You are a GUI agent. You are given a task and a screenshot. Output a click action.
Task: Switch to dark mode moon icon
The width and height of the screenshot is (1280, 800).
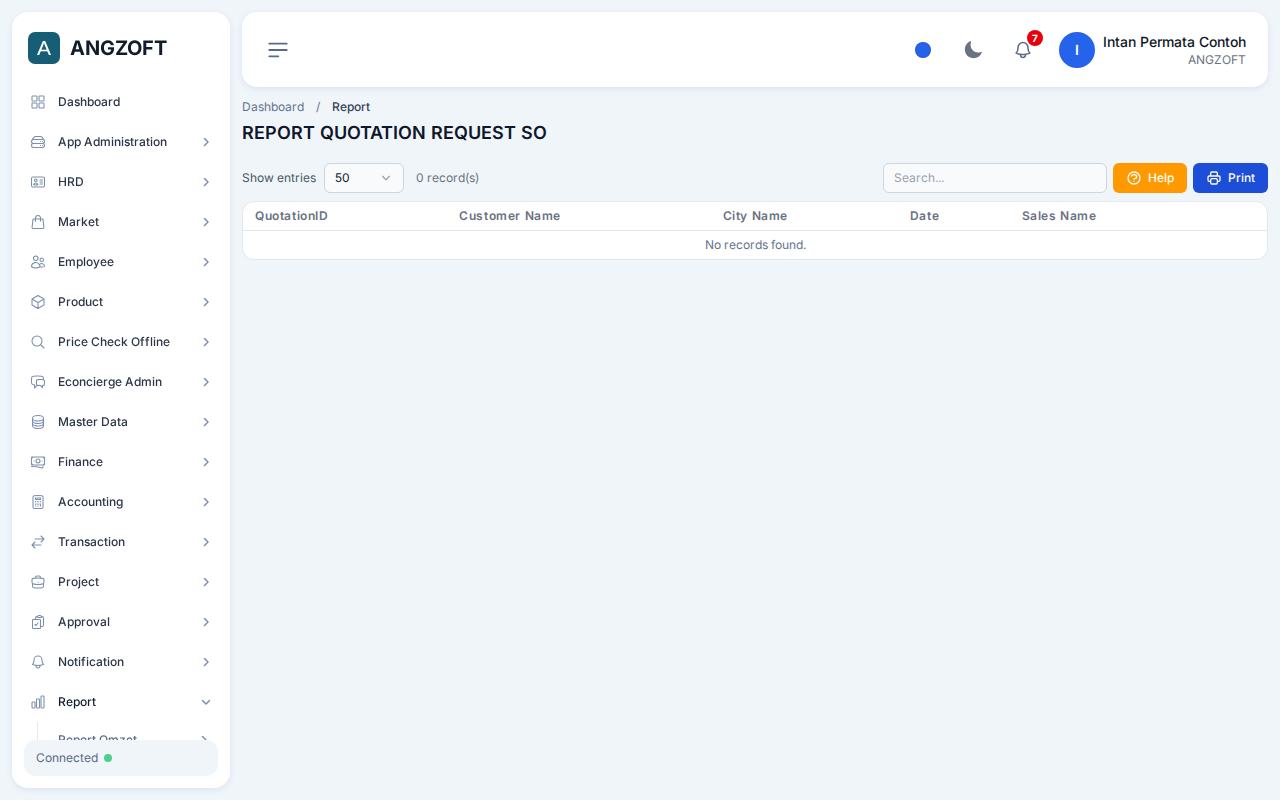click(973, 50)
